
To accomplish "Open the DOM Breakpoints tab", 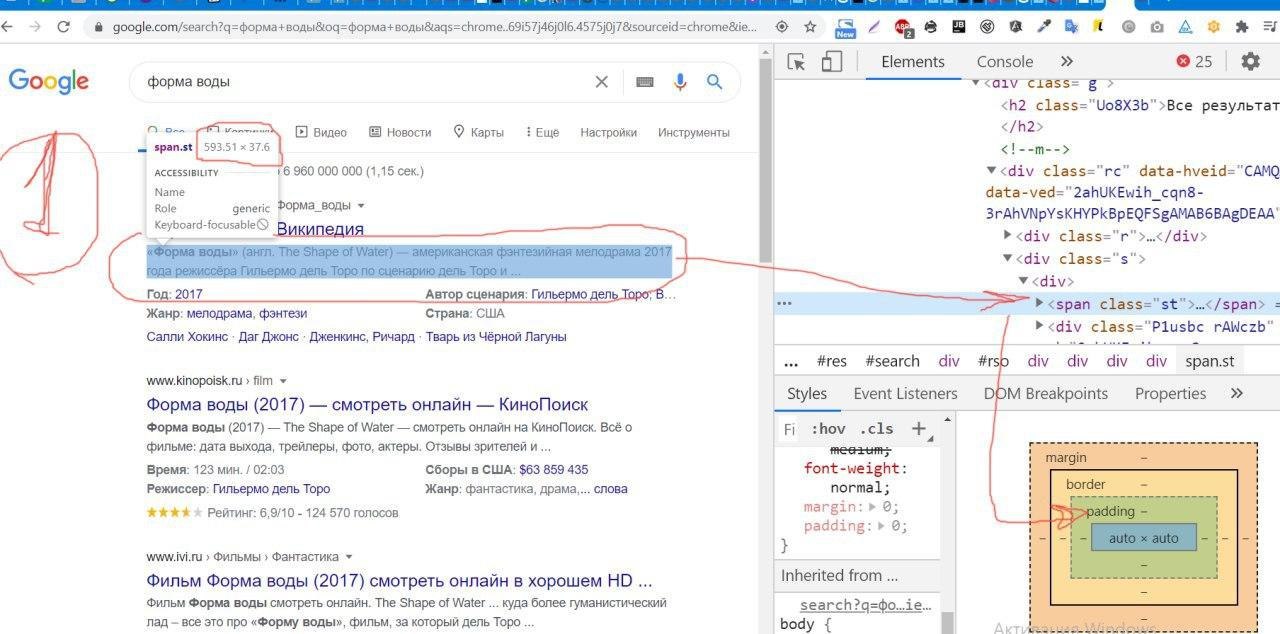I will tap(1046, 393).
